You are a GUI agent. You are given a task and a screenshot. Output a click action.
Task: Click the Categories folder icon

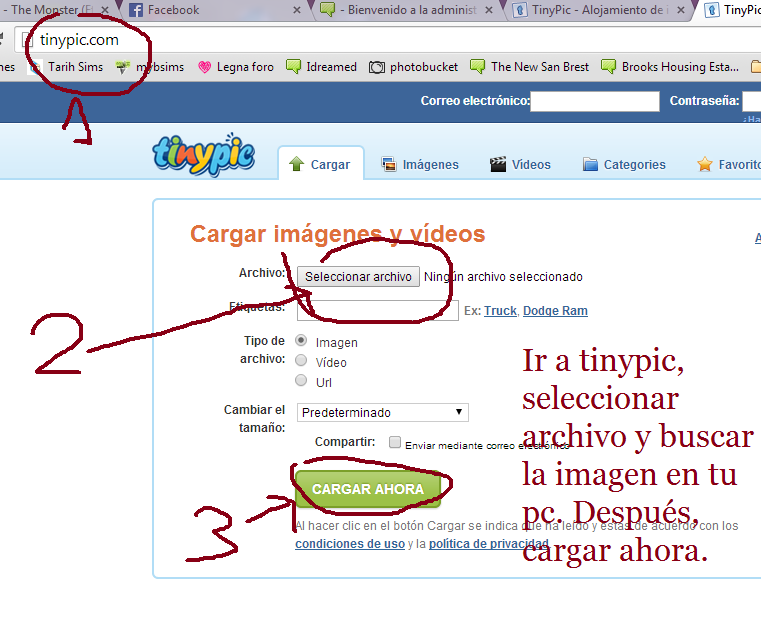point(590,165)
